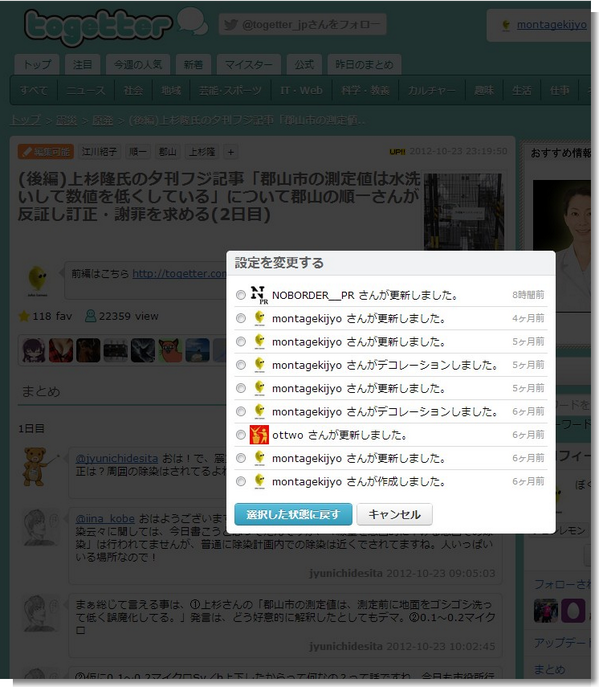Click the lemon avatar next to 前編はこちら
Screen dimensions: 599x687
point(38,280)
